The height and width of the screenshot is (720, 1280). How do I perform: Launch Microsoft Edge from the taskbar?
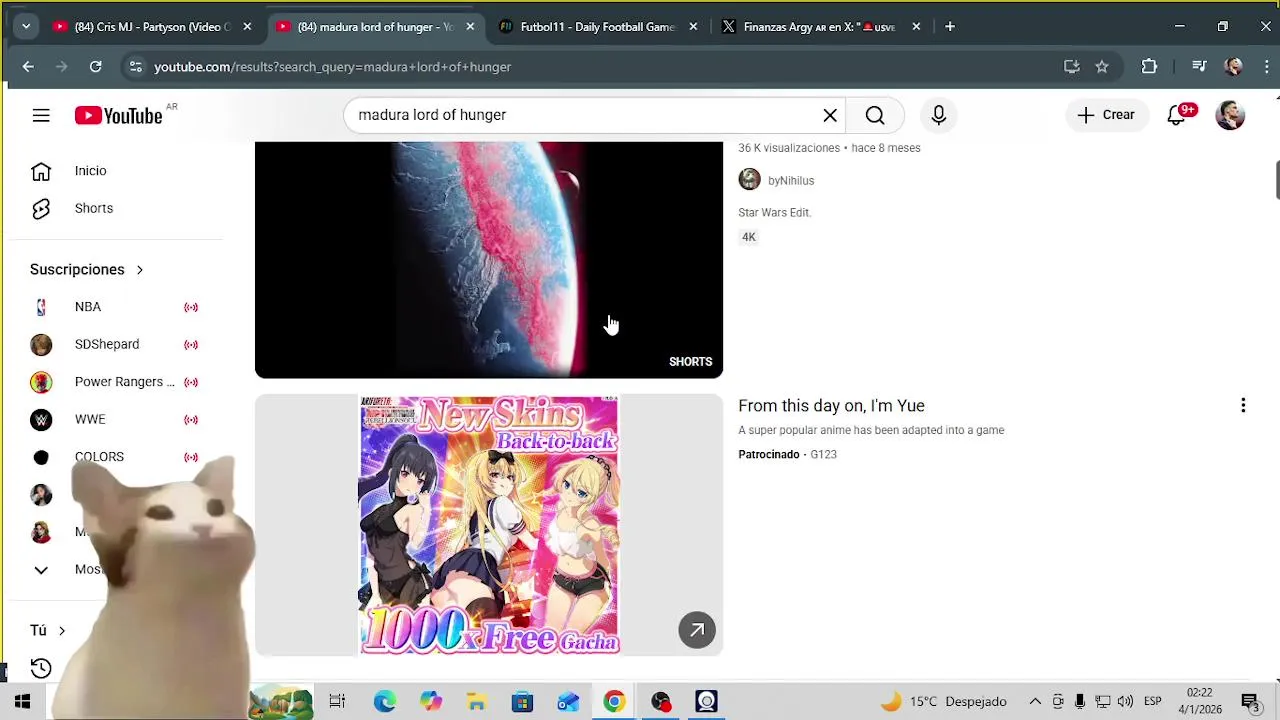coord(384,702)
